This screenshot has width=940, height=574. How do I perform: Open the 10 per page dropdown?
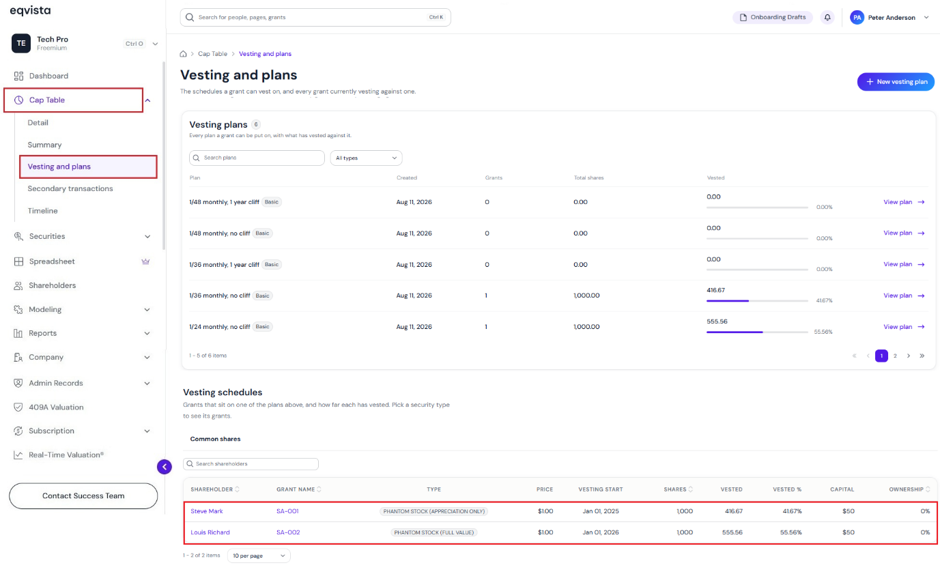coord(258,556)
